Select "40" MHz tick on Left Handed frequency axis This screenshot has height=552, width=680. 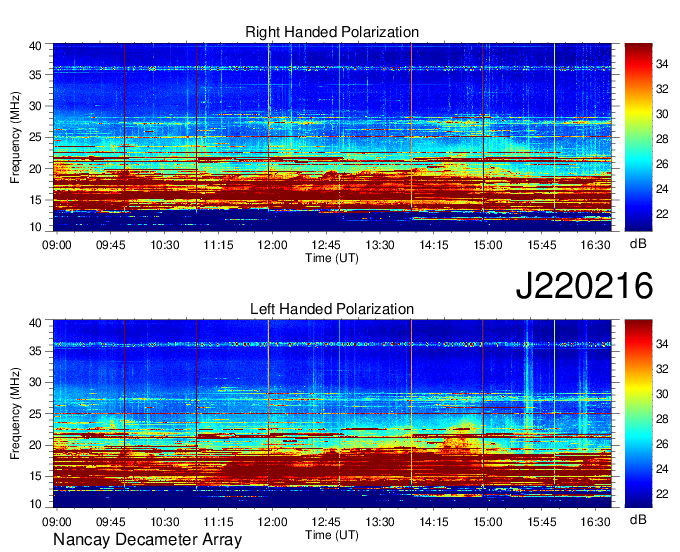[x=36, y=322]
